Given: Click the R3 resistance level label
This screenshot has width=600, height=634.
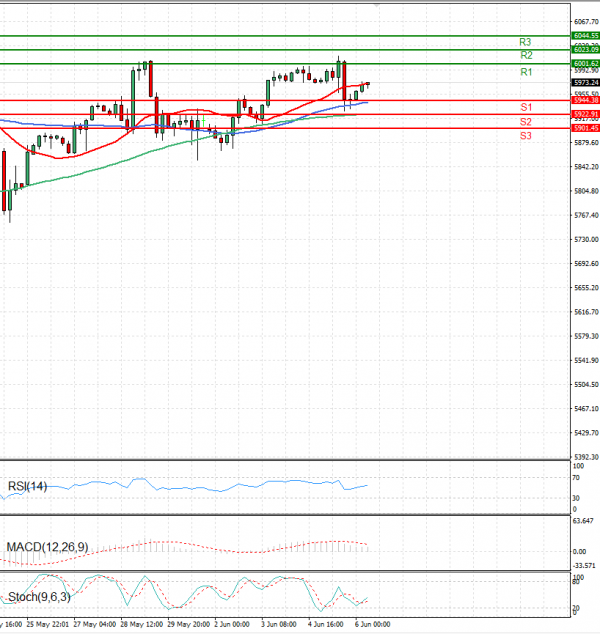Looking at the screenshot, I should [525, 42].
